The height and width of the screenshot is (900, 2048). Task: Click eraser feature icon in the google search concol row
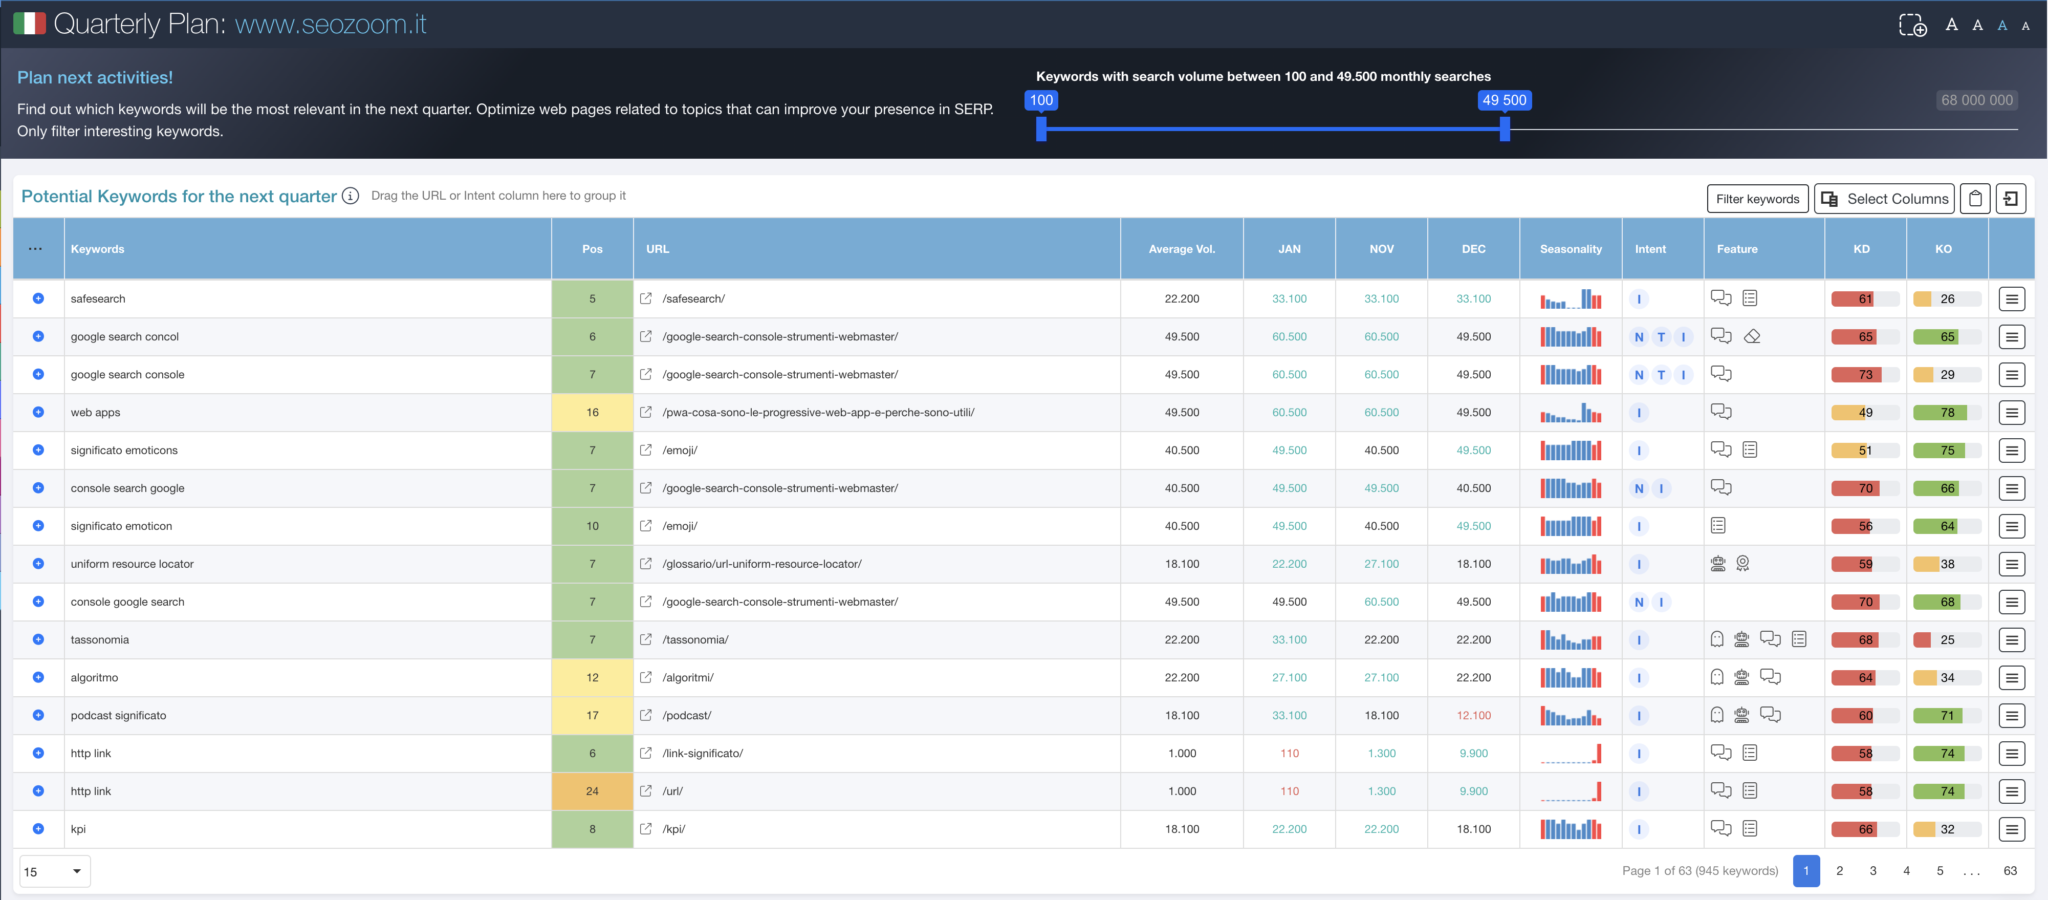1752,337
